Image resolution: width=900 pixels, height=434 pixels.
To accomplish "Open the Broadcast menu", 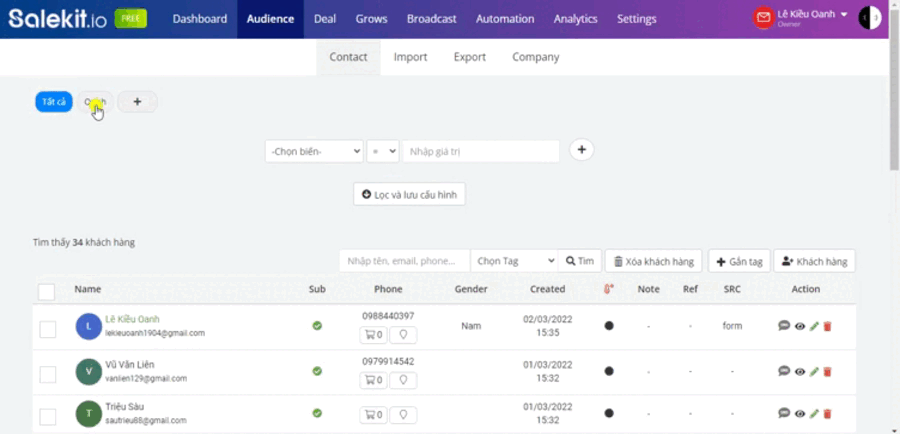I will (432, 19).
